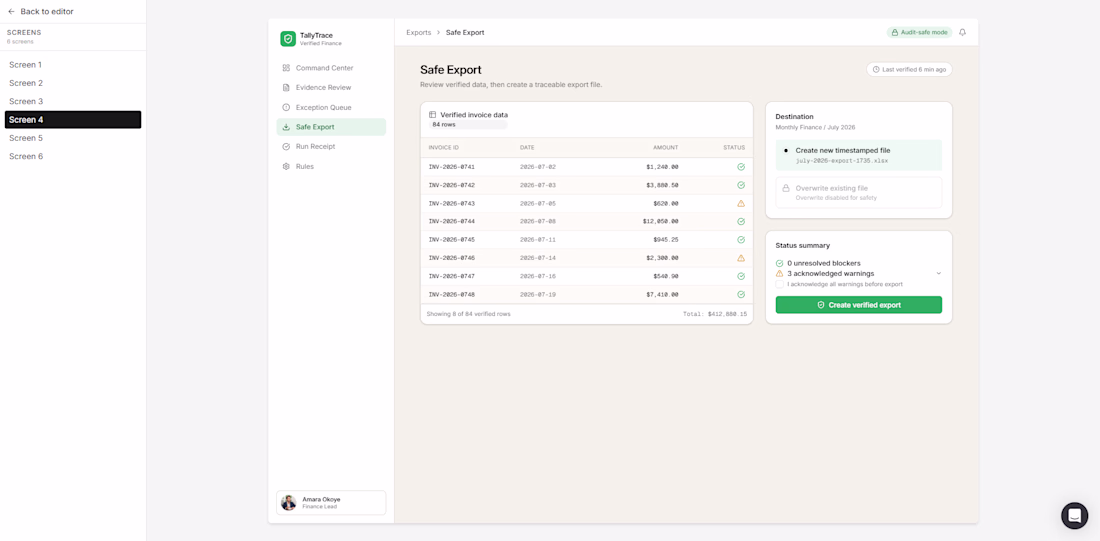Expand the acknowledged warnings chevron

(939, 273)
